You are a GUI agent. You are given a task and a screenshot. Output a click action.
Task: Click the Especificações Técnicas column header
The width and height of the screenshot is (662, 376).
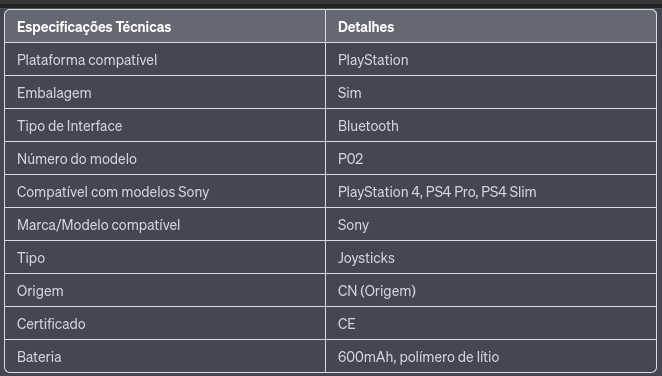165,27
